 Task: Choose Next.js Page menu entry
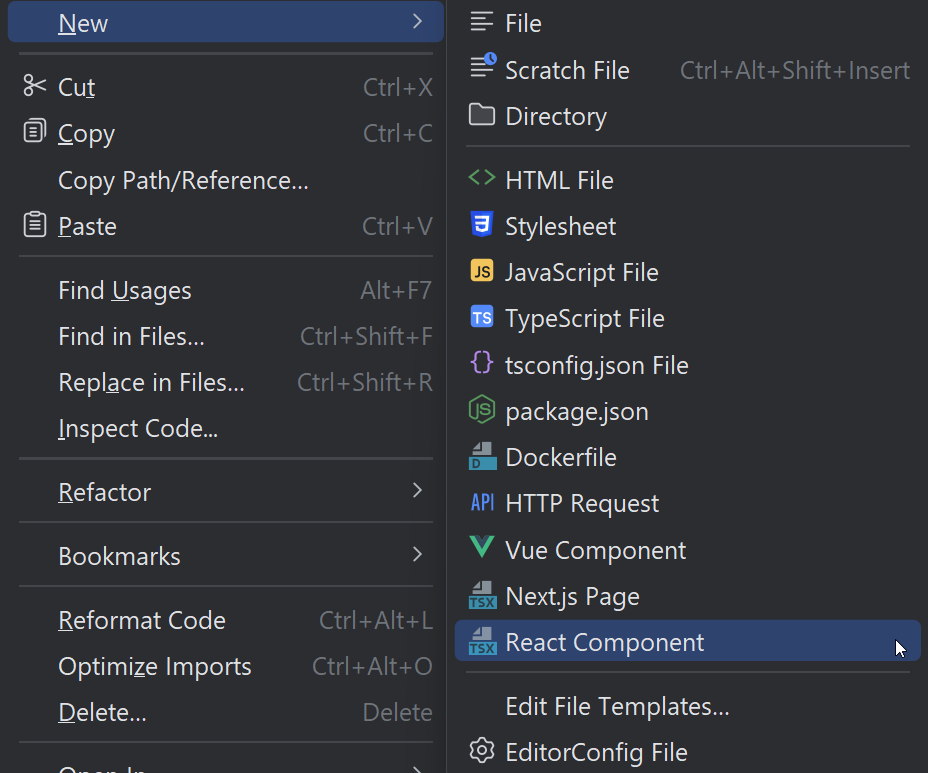coord(572,596)
